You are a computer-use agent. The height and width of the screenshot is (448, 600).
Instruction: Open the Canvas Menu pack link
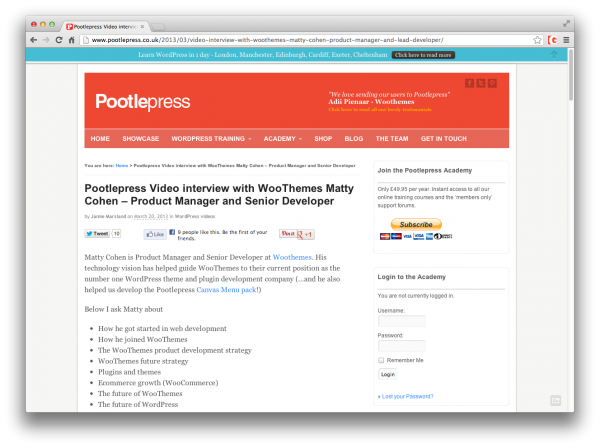(226, 290)
